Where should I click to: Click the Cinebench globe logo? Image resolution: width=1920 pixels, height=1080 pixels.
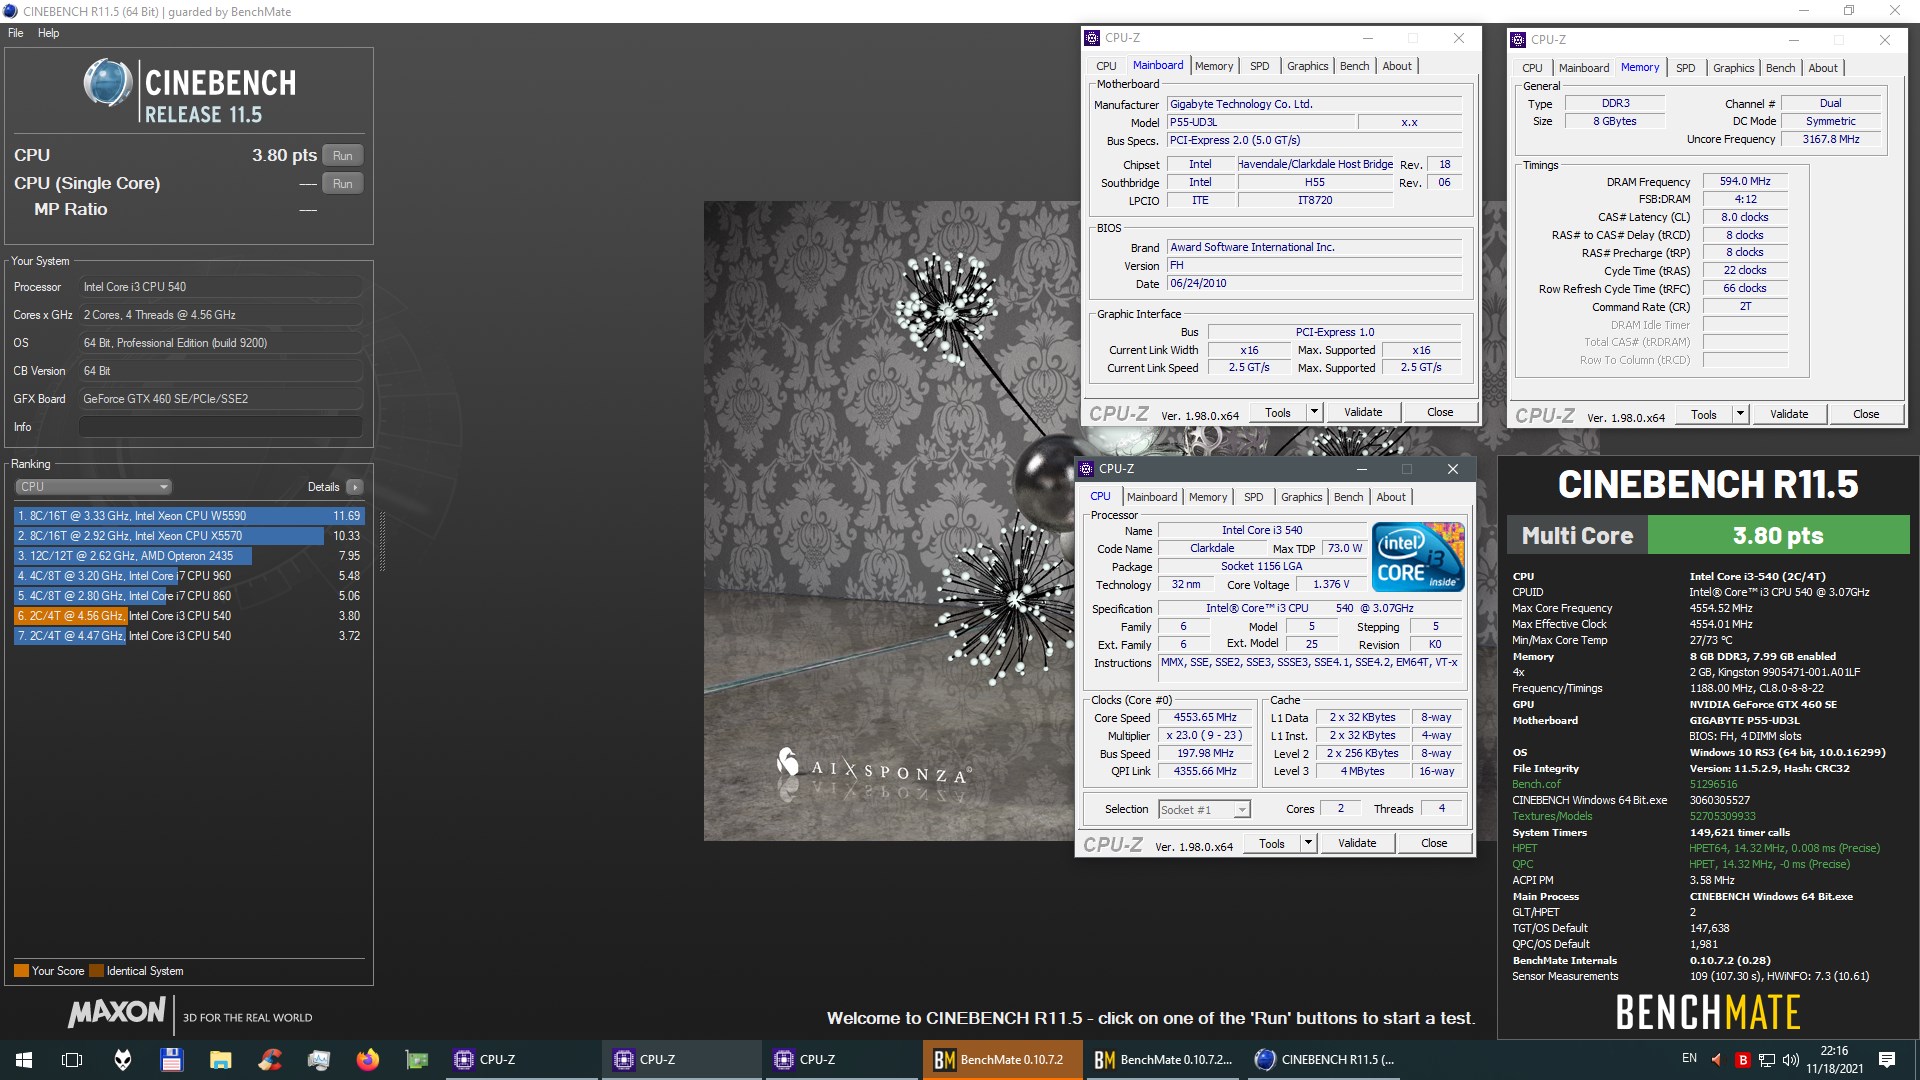108,83
